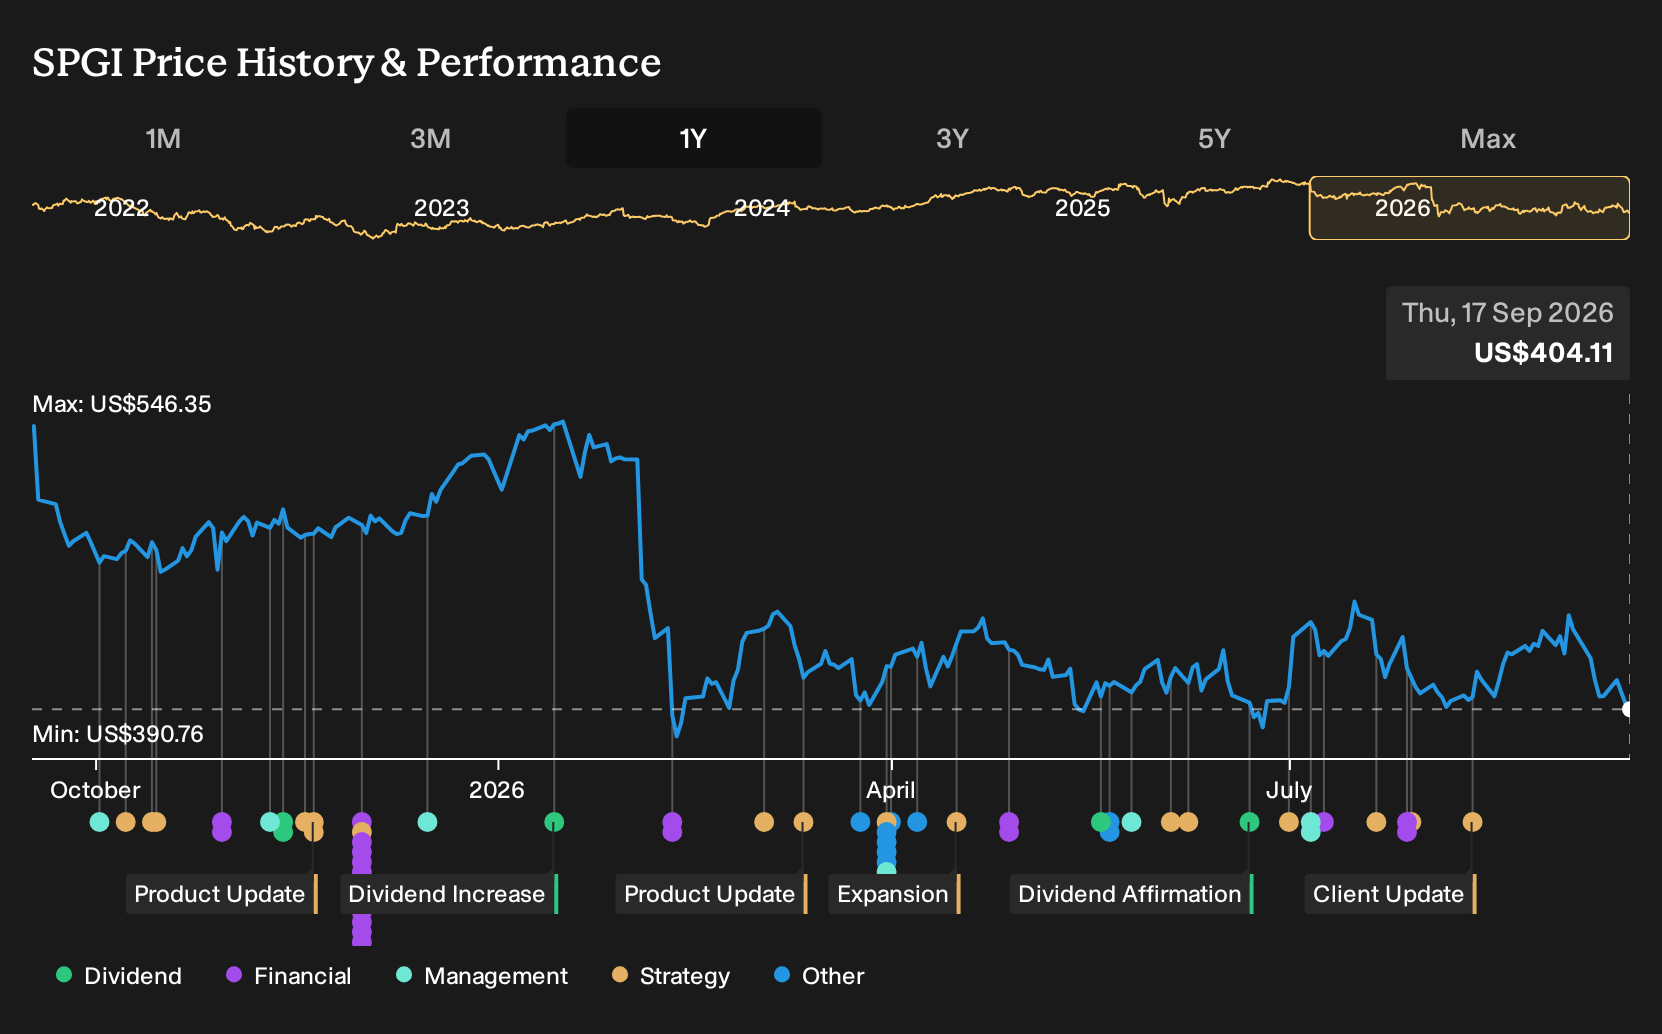Toggle the Financial legend filter
1662x1034 pixels.
[x=288, y=976]
